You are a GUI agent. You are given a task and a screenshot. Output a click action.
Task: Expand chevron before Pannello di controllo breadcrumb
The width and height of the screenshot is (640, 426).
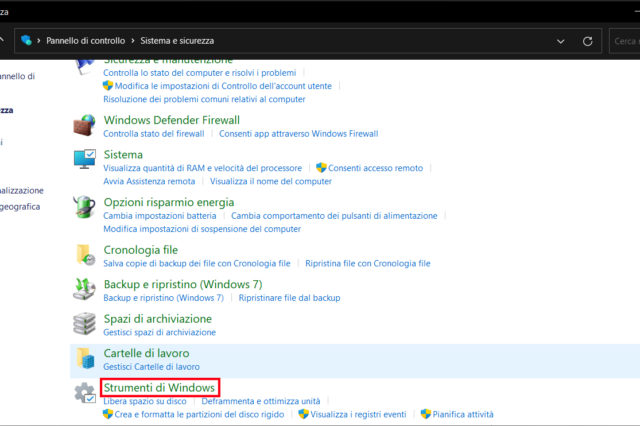pyautogui.click(x=39, y=41)
